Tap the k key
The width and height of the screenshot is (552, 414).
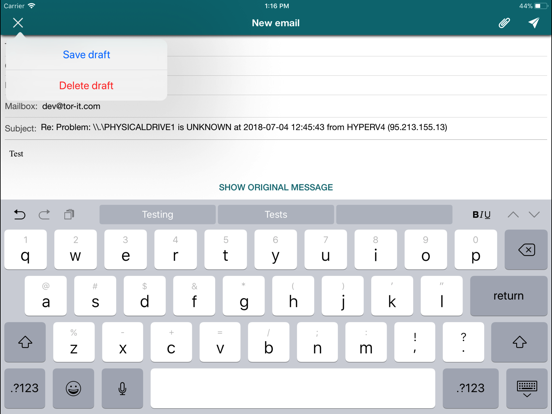tap(392, 296)
